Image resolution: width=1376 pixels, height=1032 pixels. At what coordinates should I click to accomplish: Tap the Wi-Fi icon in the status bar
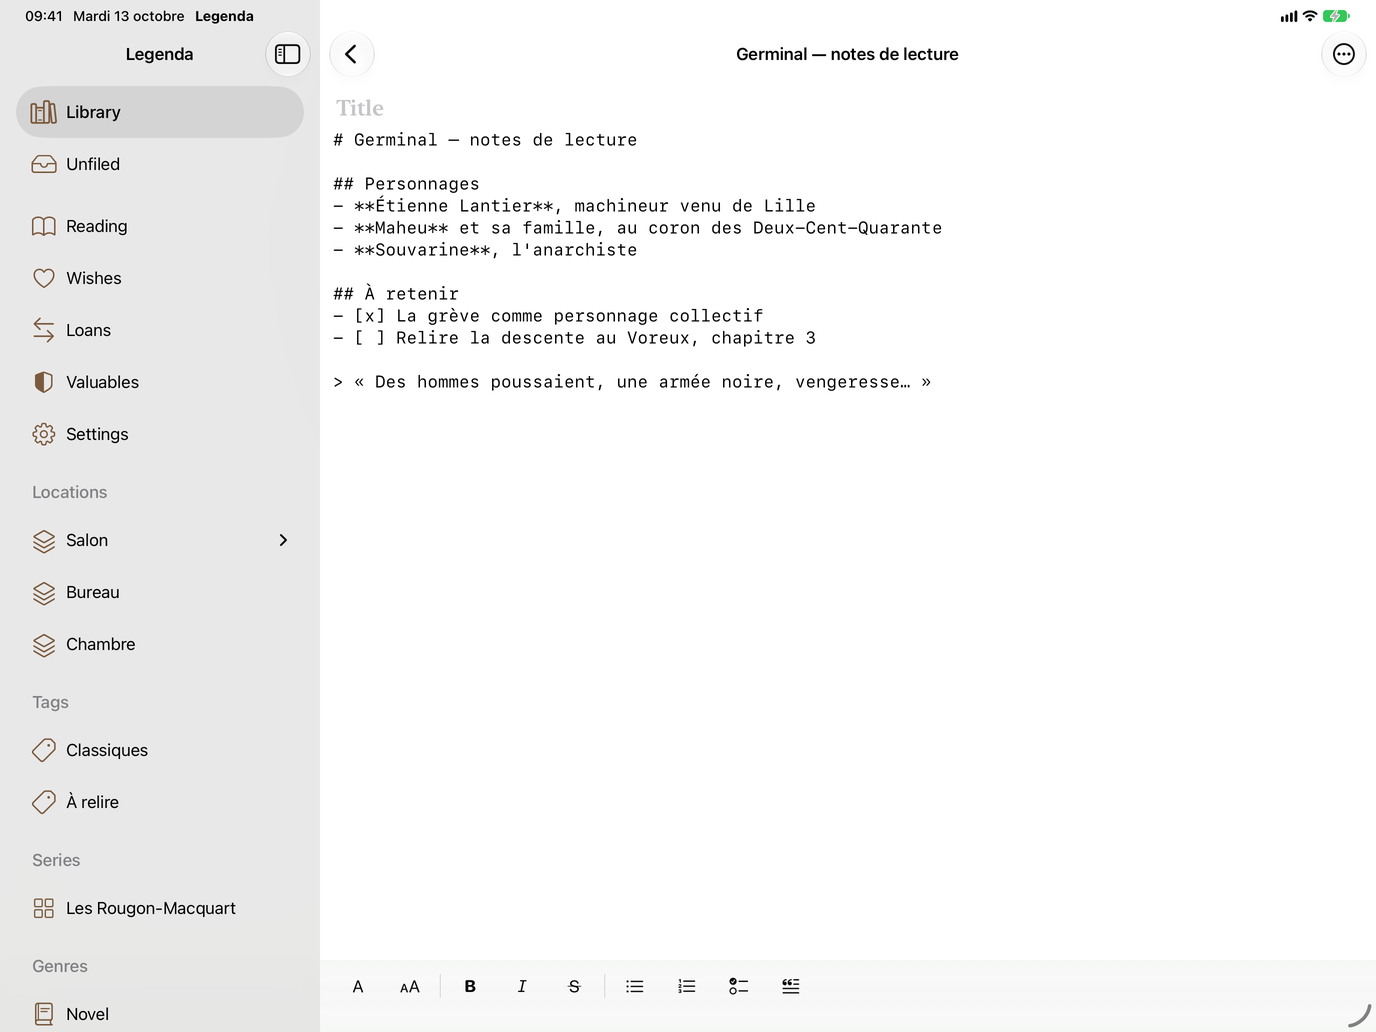pyautogui.click(x=1310, y=16)
